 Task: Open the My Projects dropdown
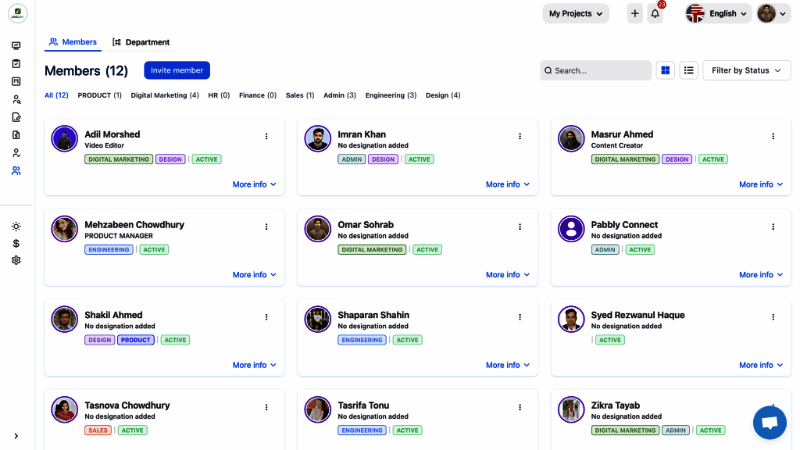575,13
